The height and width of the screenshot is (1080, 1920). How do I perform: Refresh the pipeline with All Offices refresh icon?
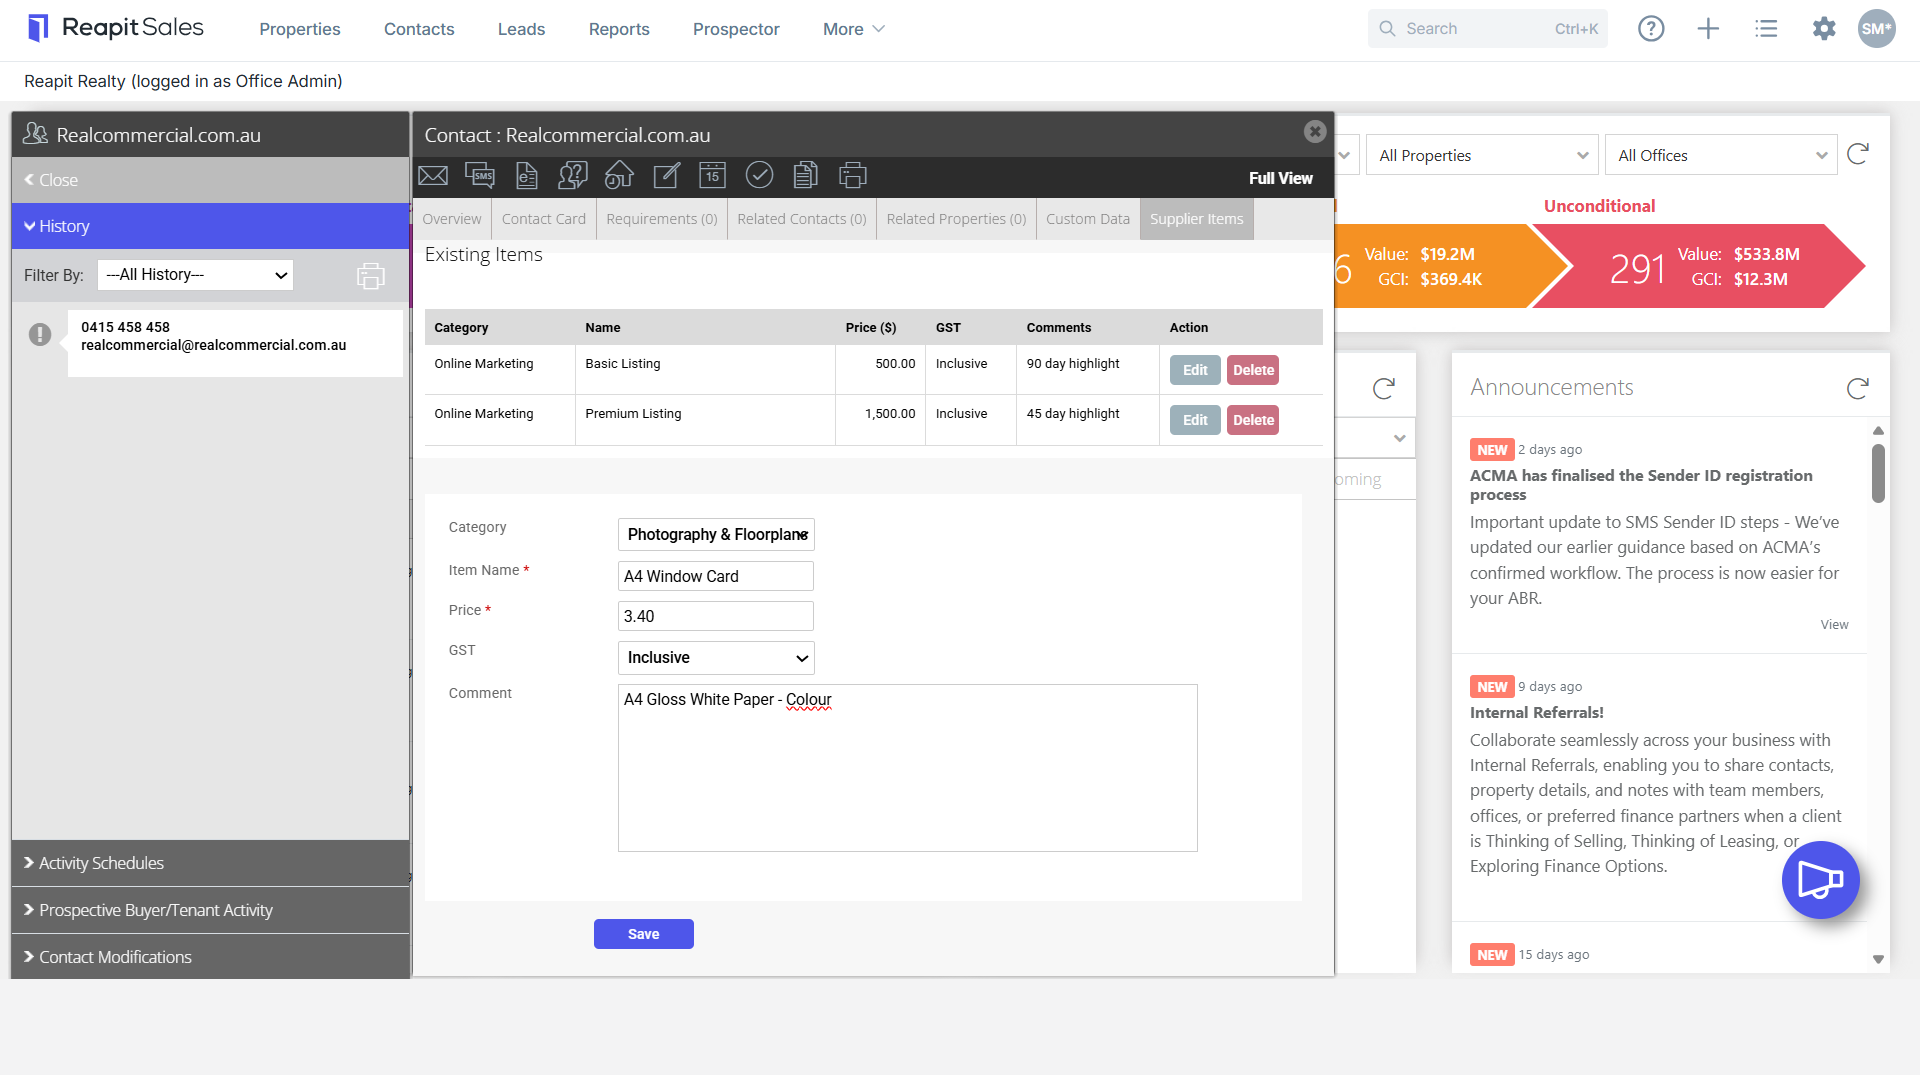1858,154
